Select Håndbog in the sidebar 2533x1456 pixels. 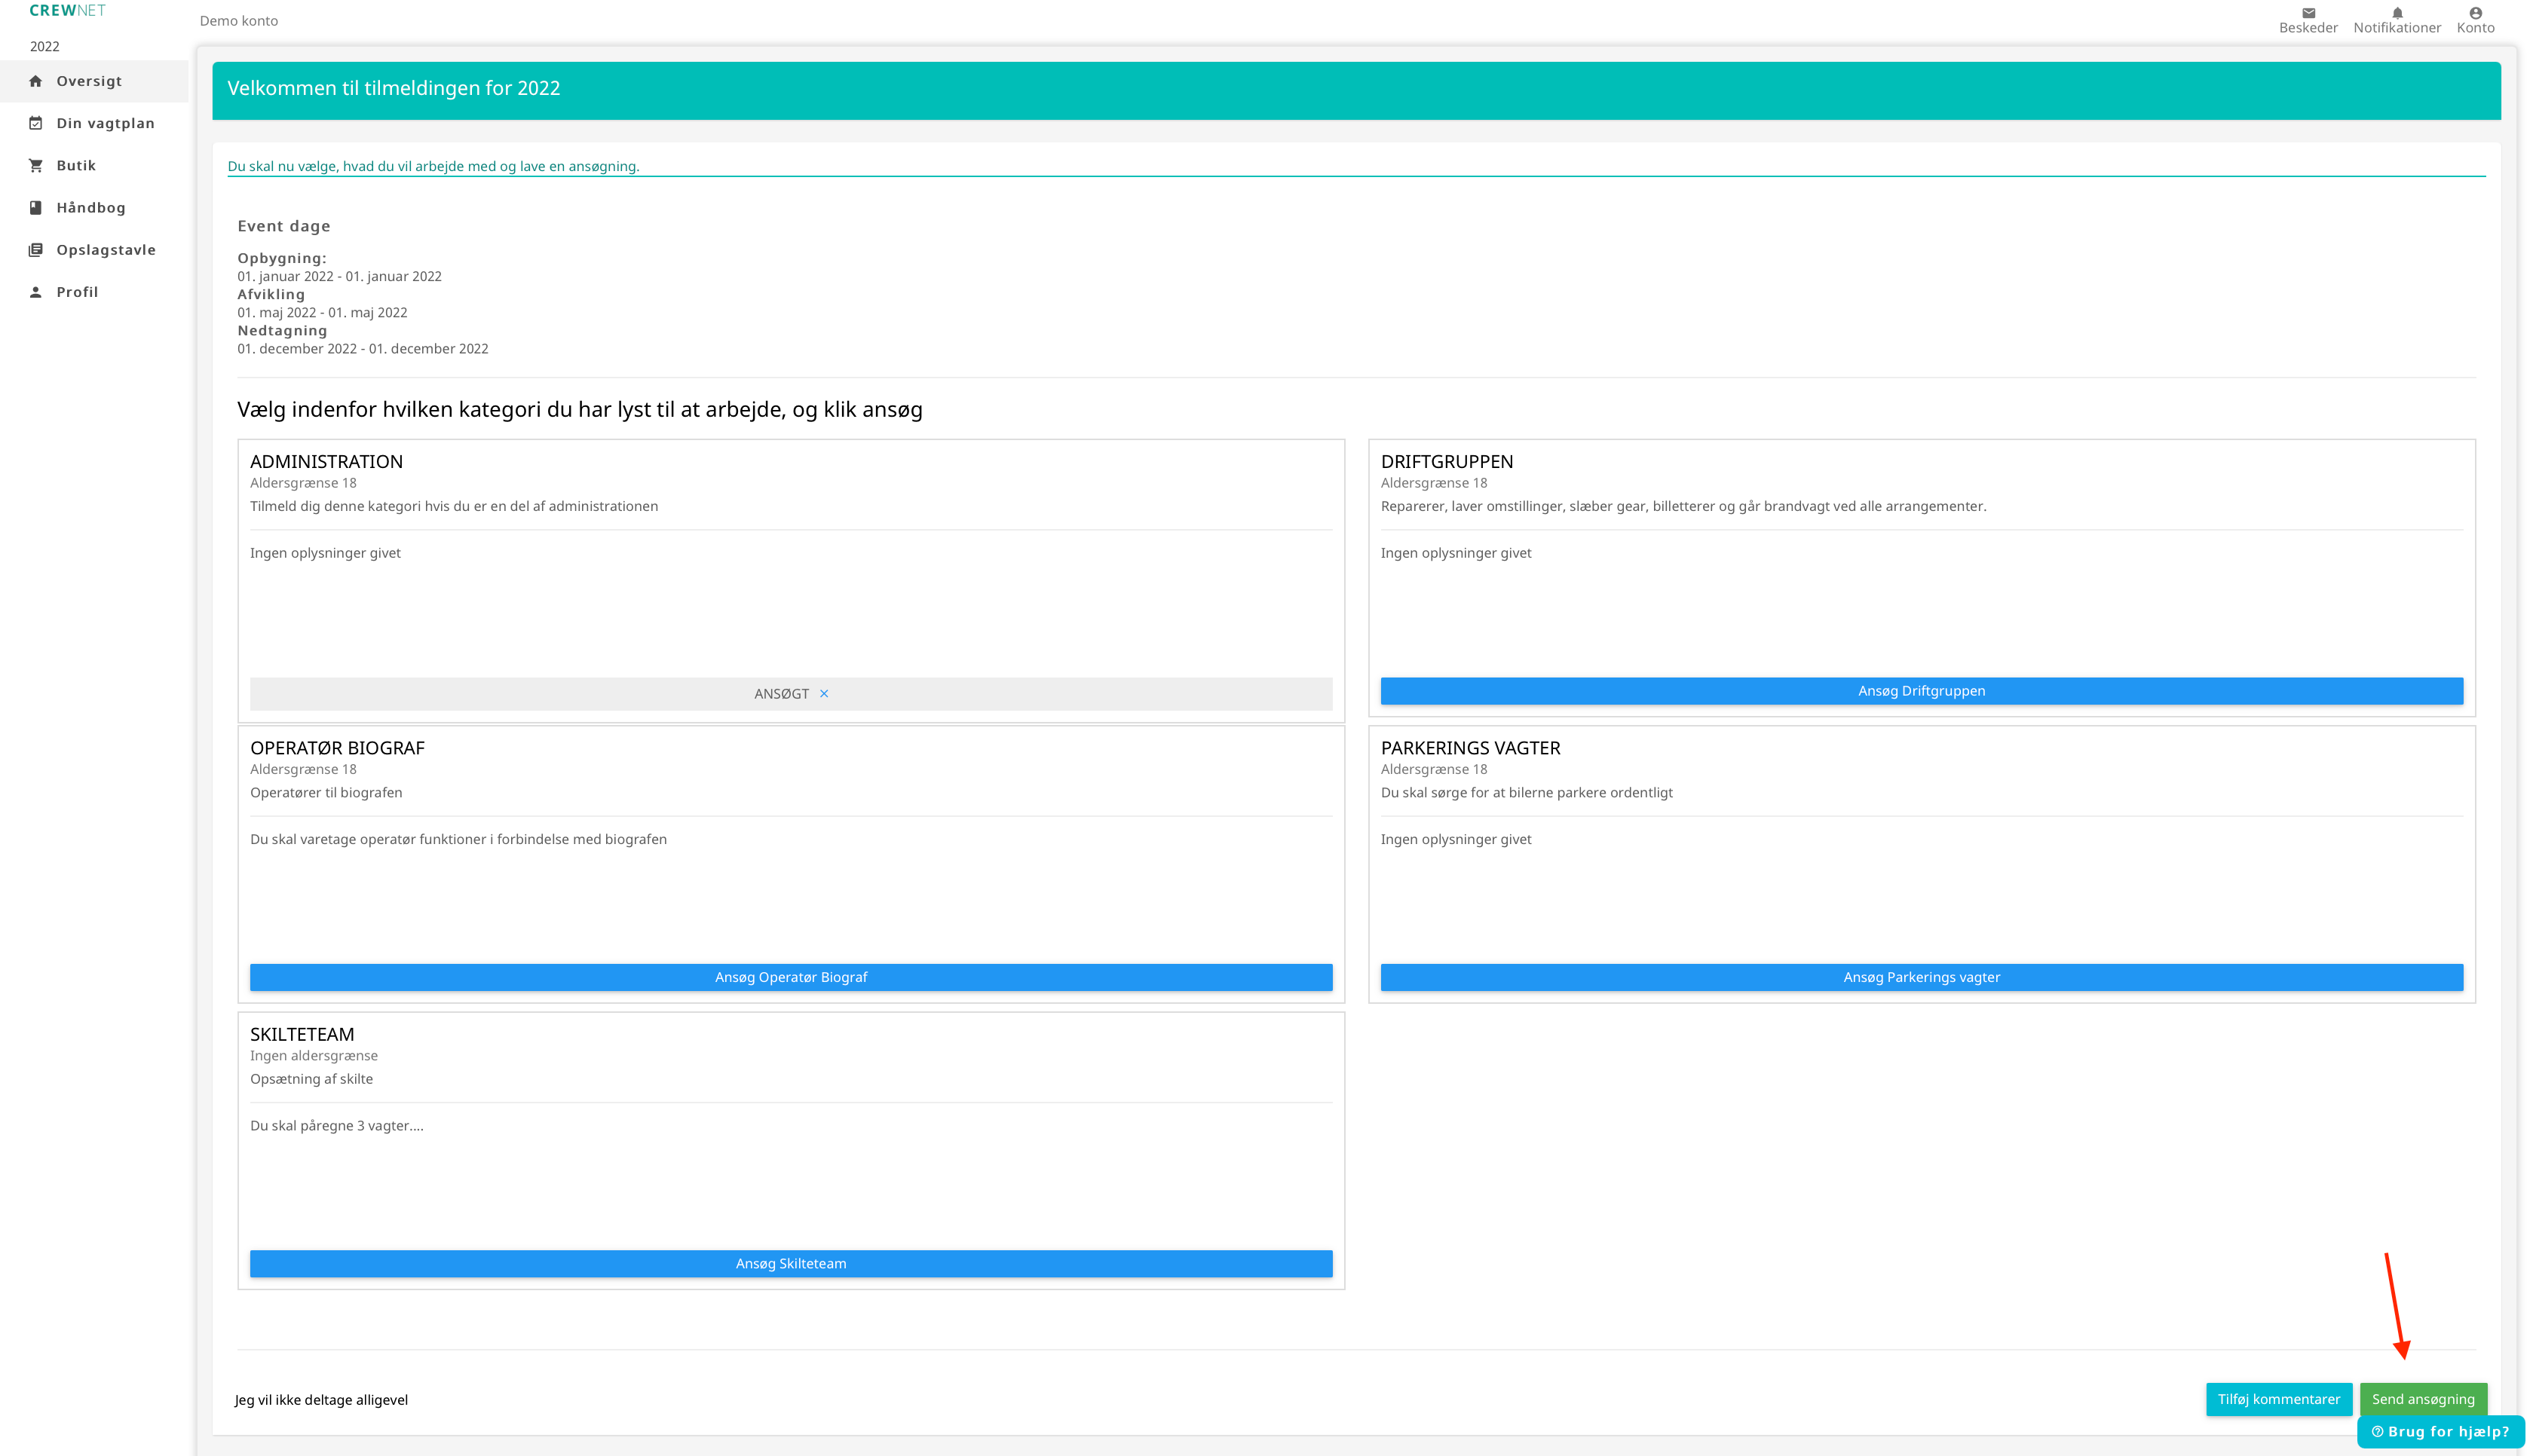(x=94, y=207)
